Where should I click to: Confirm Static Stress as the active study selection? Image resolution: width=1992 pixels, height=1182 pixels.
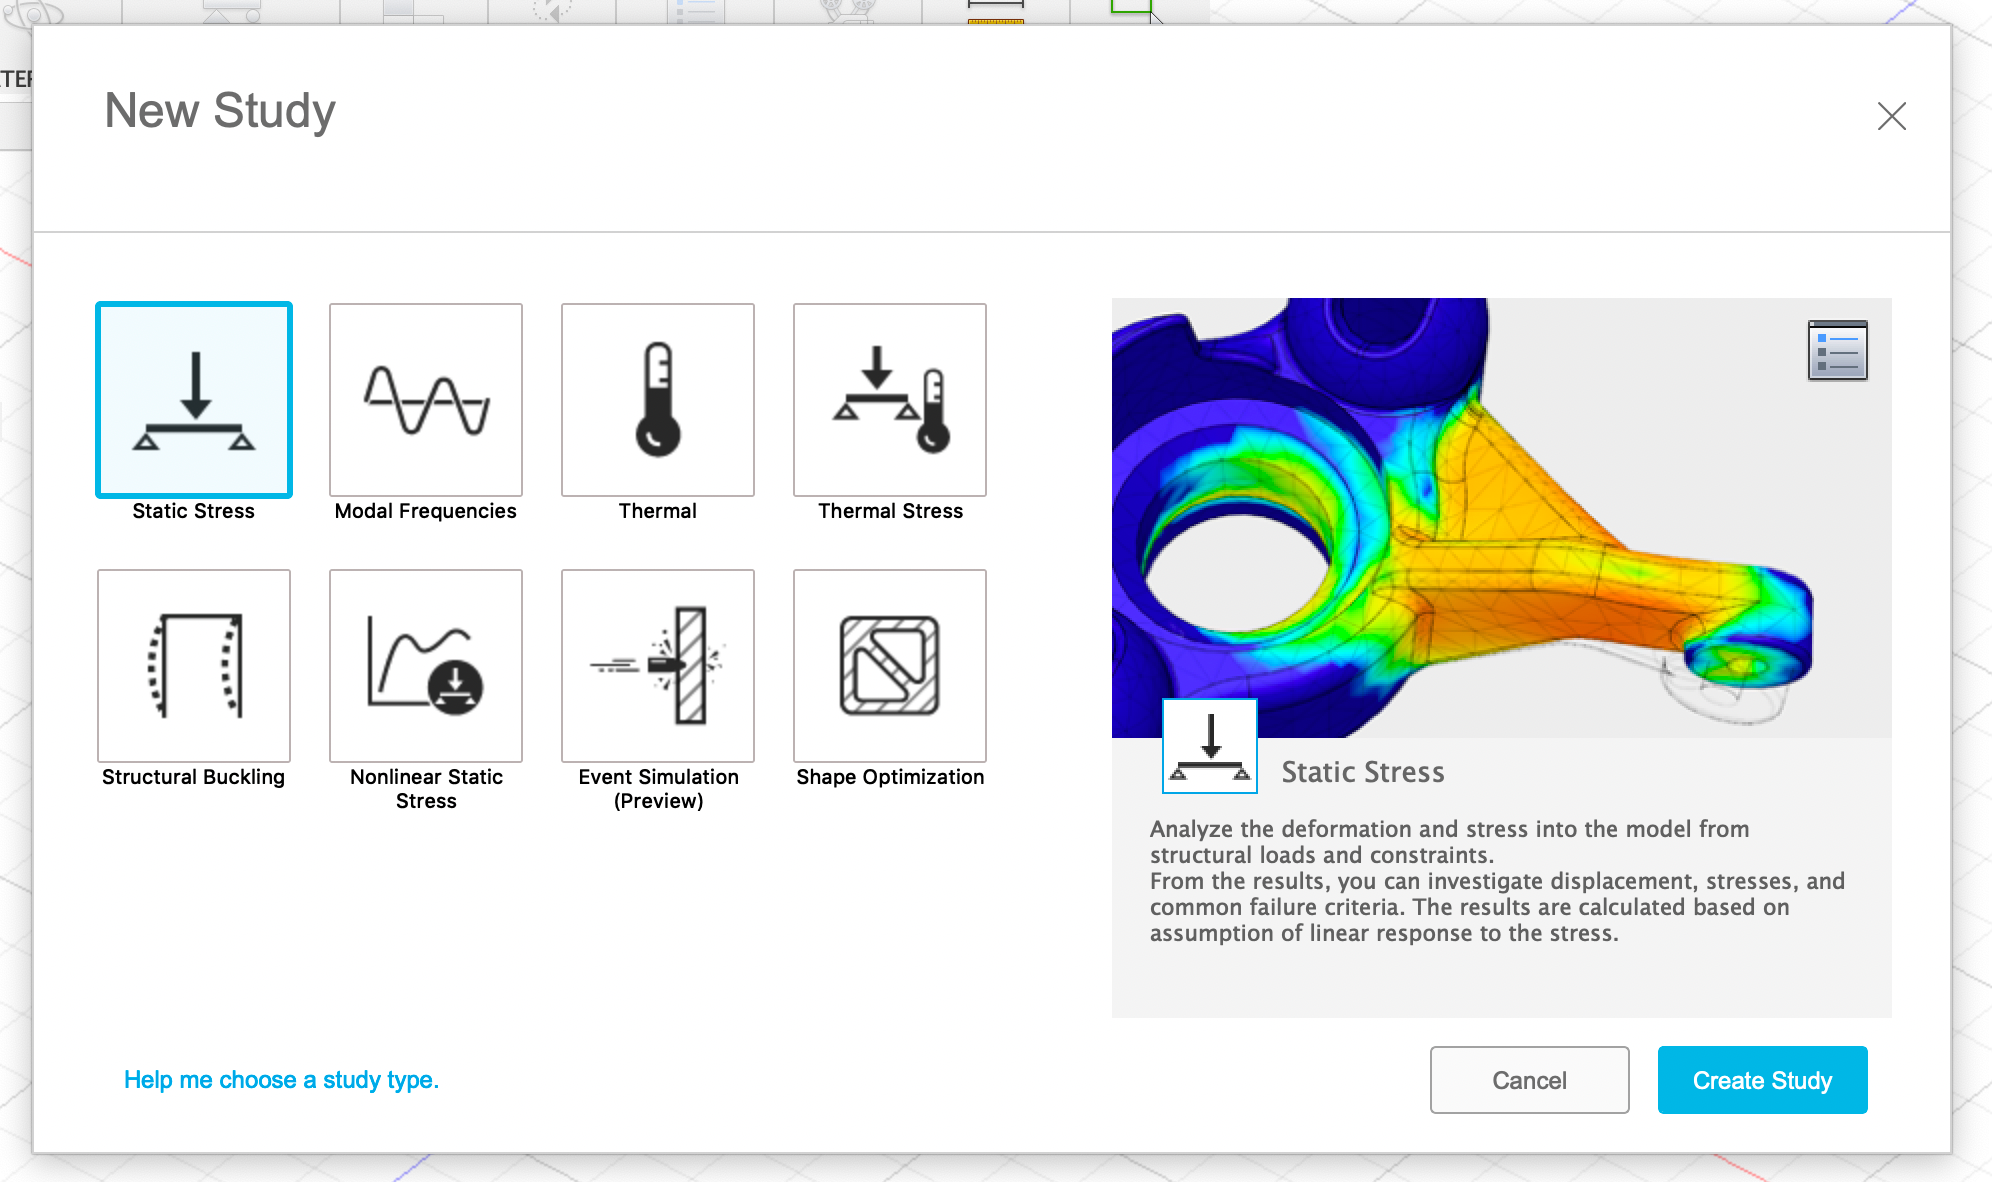(x=193, y=400)
